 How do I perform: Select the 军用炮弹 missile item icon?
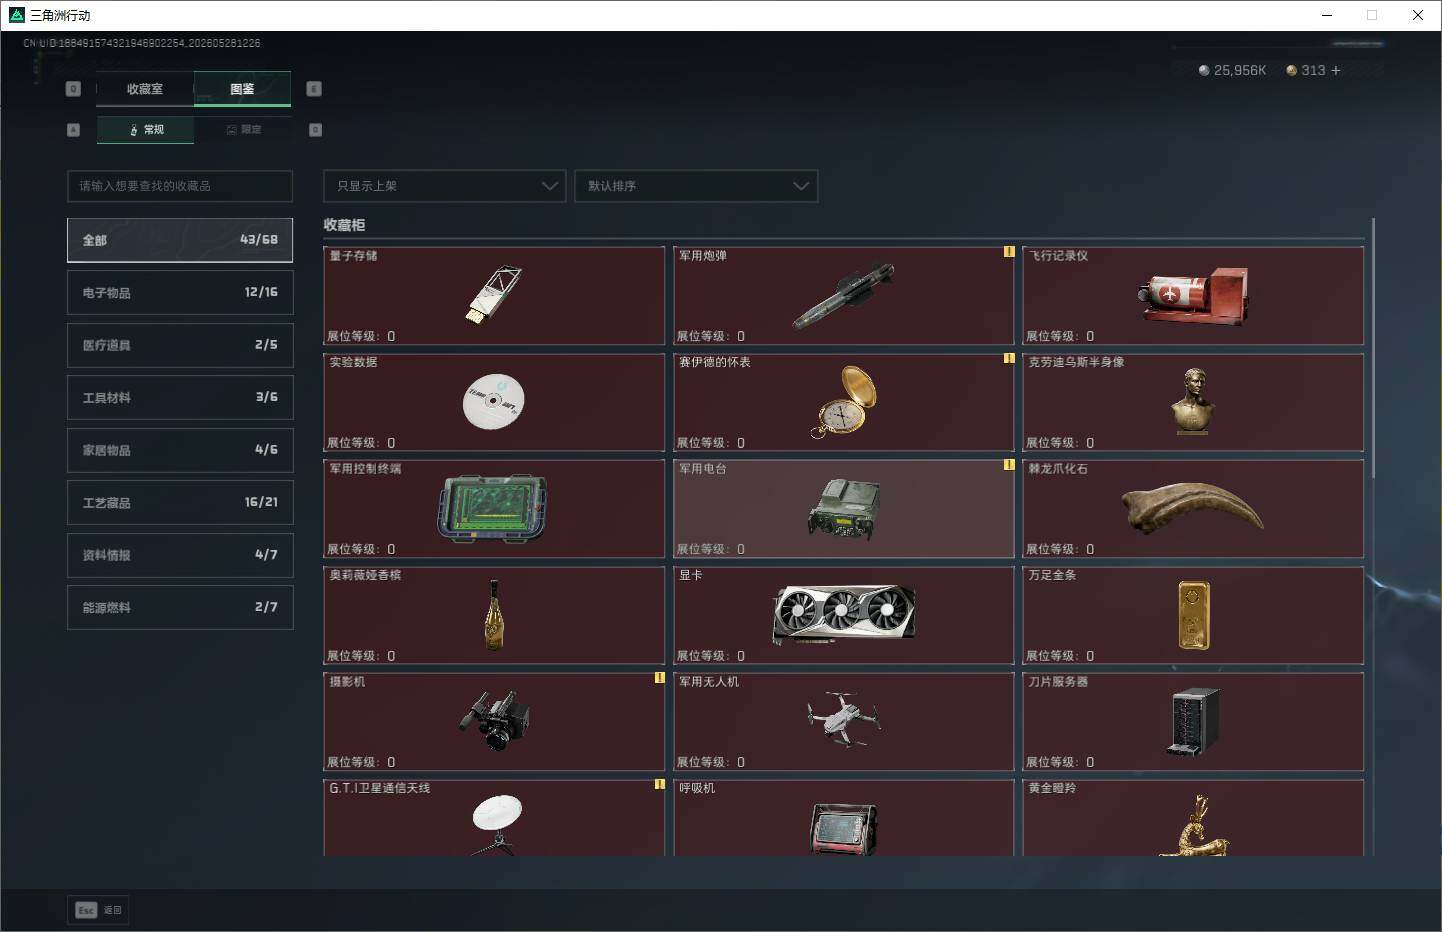pos(843,296)
